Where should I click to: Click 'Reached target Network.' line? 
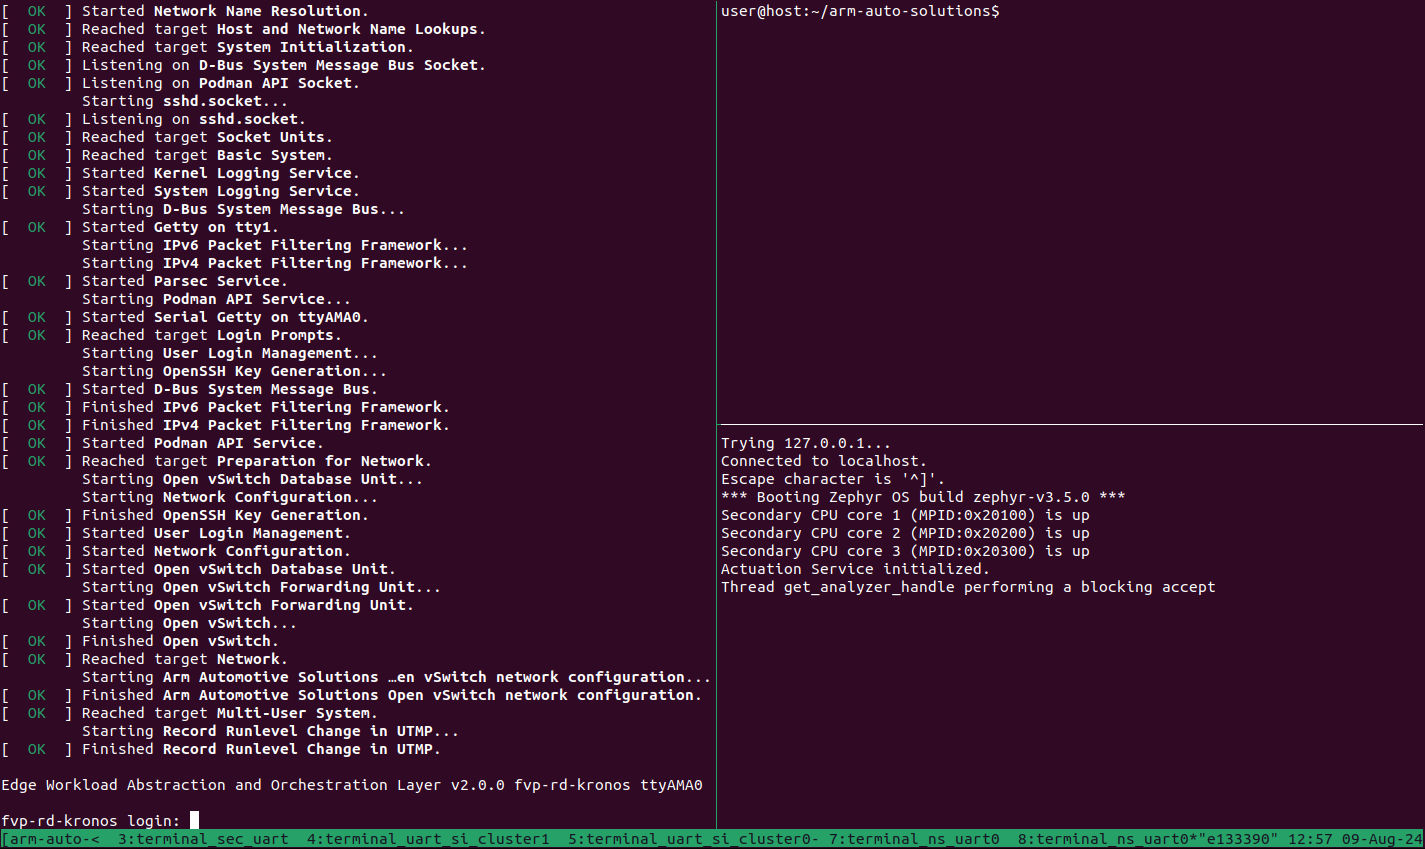point(184,659)
